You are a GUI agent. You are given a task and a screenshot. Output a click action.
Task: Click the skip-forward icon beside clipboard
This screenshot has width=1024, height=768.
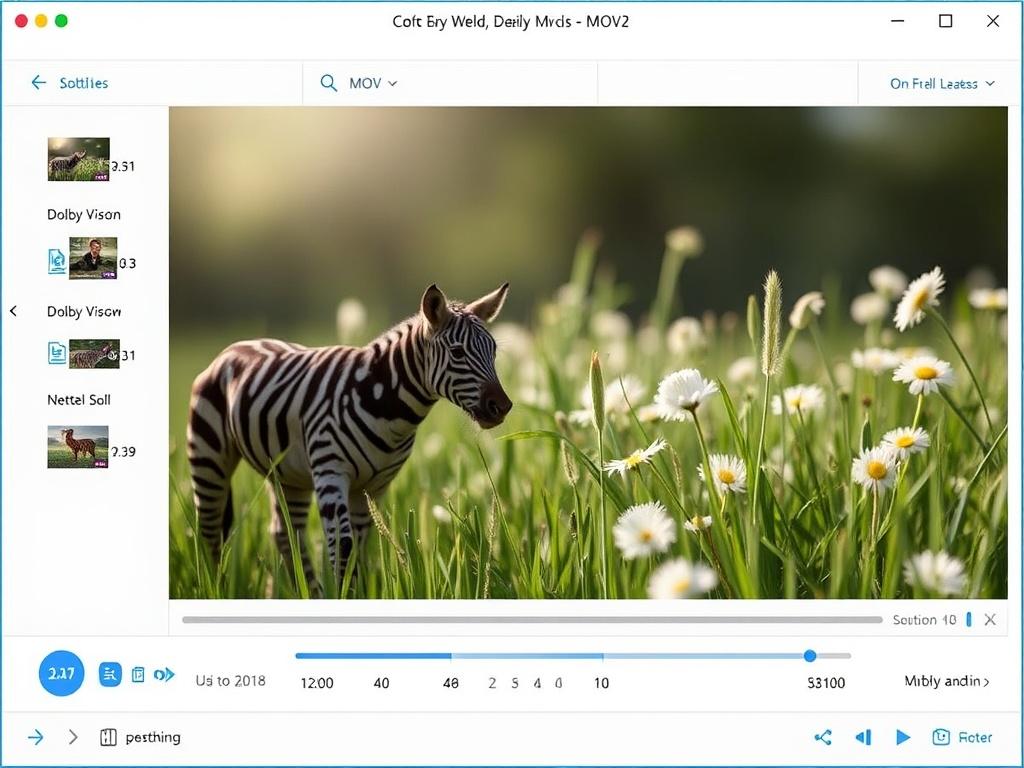(x=164, y=675)
